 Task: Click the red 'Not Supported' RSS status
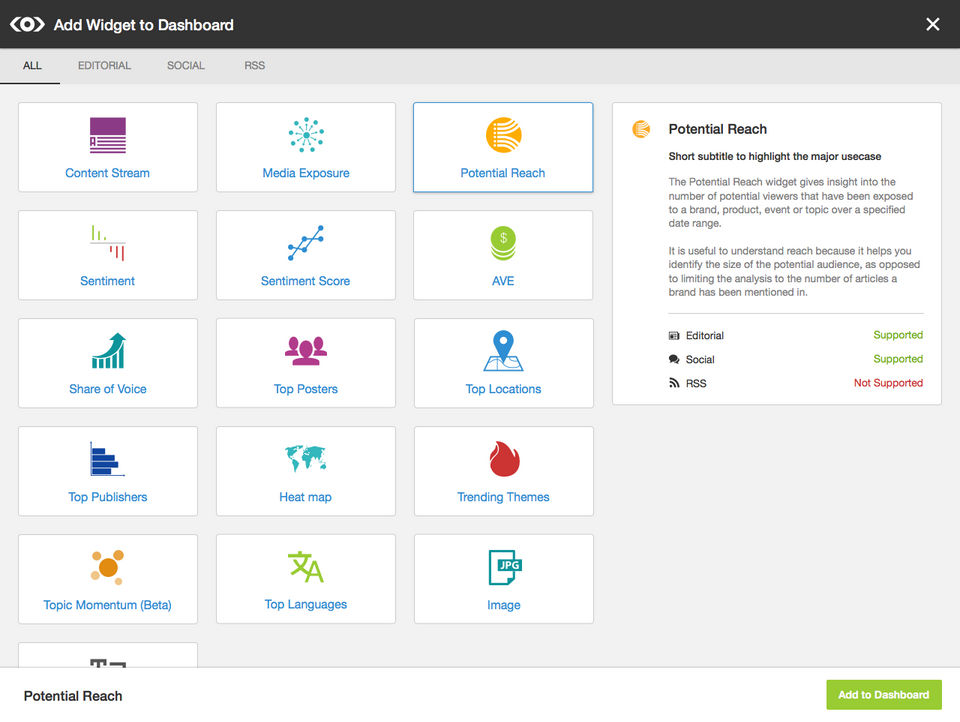coord(888,383)
